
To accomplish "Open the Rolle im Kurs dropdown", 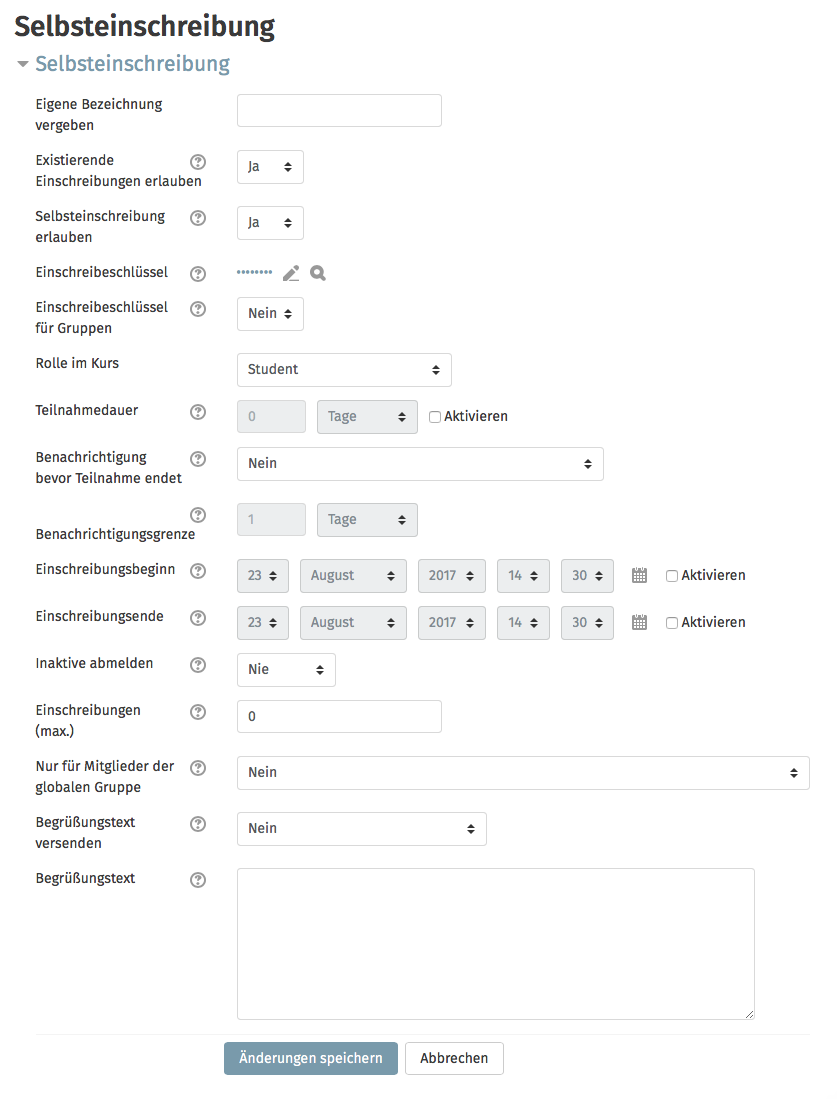I will [x=344, y=370].
